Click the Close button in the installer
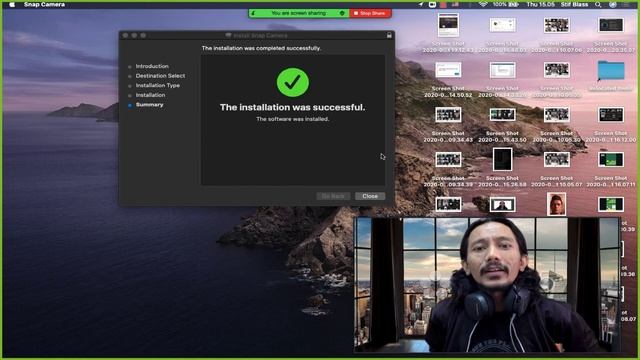Screen dimensions: 640x360 370,196
